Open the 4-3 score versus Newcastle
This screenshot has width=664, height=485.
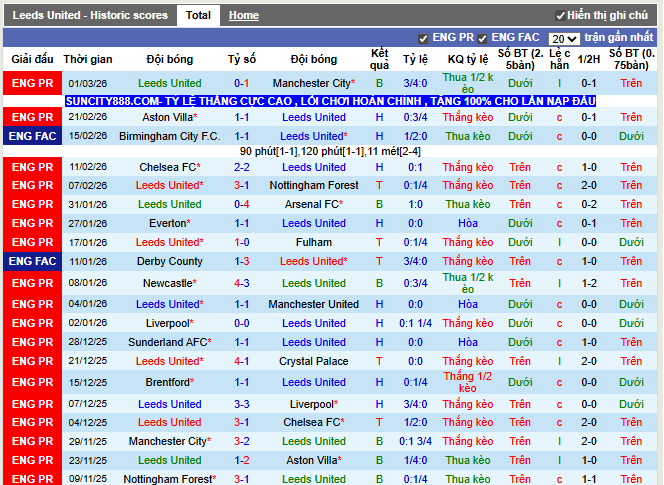[x=242, y=283]
